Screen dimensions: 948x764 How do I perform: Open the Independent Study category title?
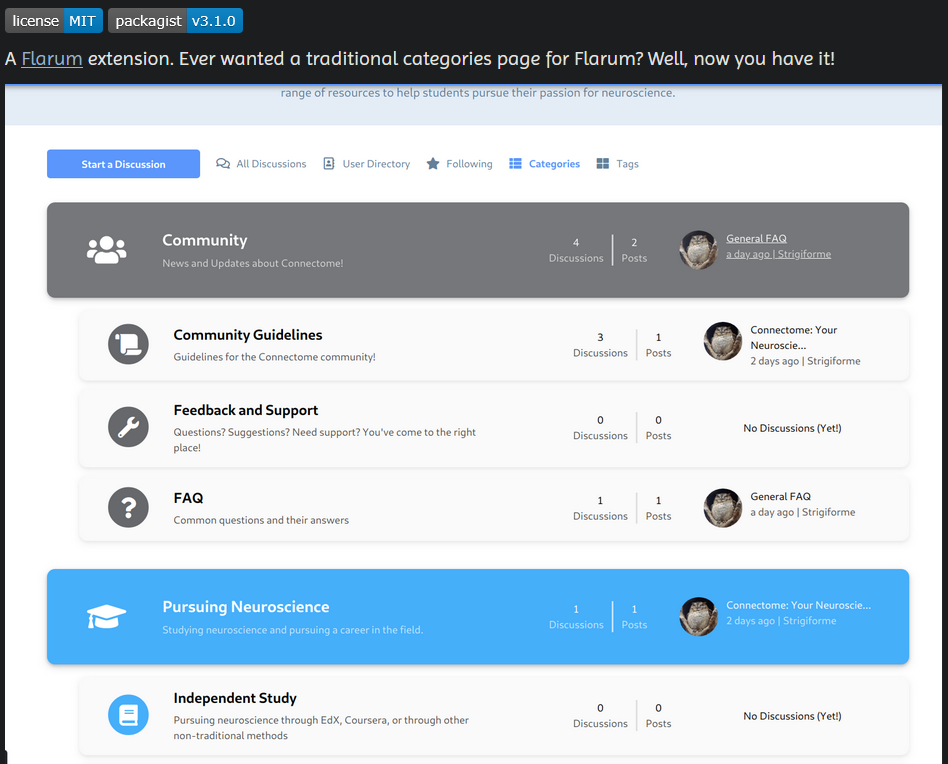click(x=235, y=698)
